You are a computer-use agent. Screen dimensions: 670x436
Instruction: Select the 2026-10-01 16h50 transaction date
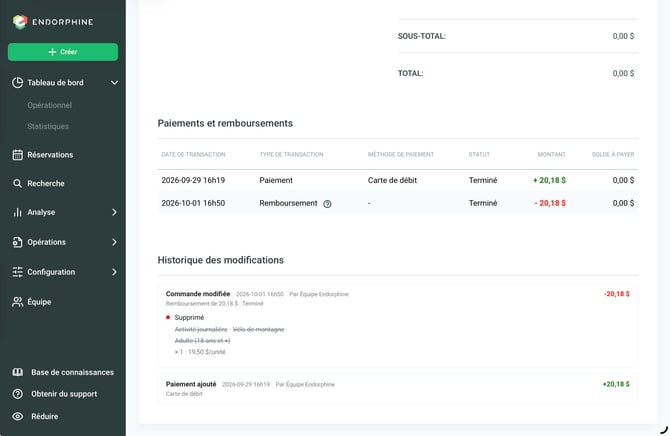coord(193,203)
